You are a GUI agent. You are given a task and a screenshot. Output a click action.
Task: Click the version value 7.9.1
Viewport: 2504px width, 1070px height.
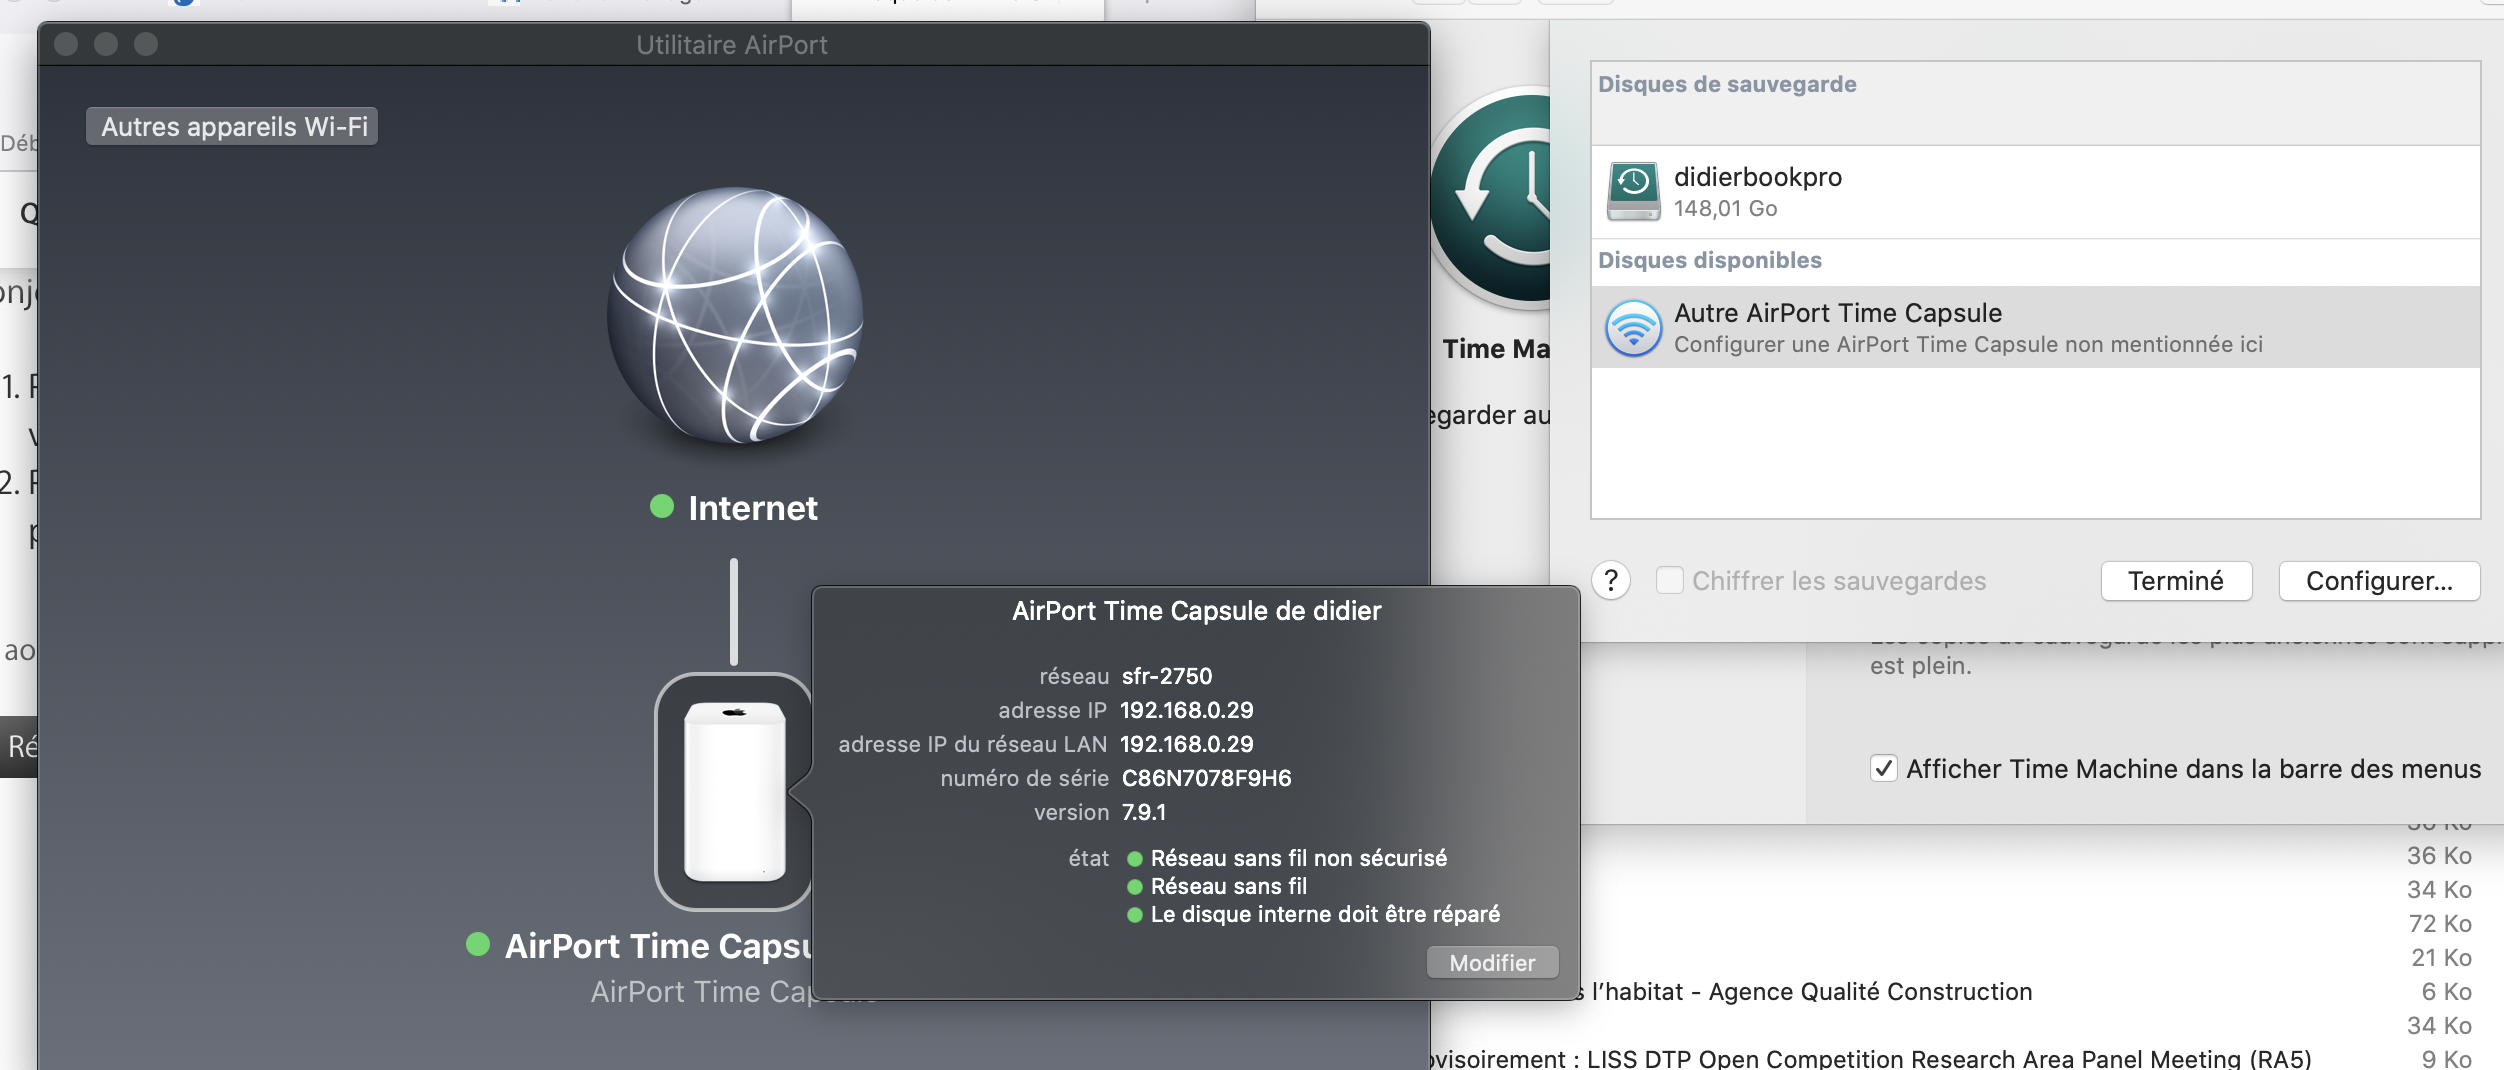coord(1143,812)
